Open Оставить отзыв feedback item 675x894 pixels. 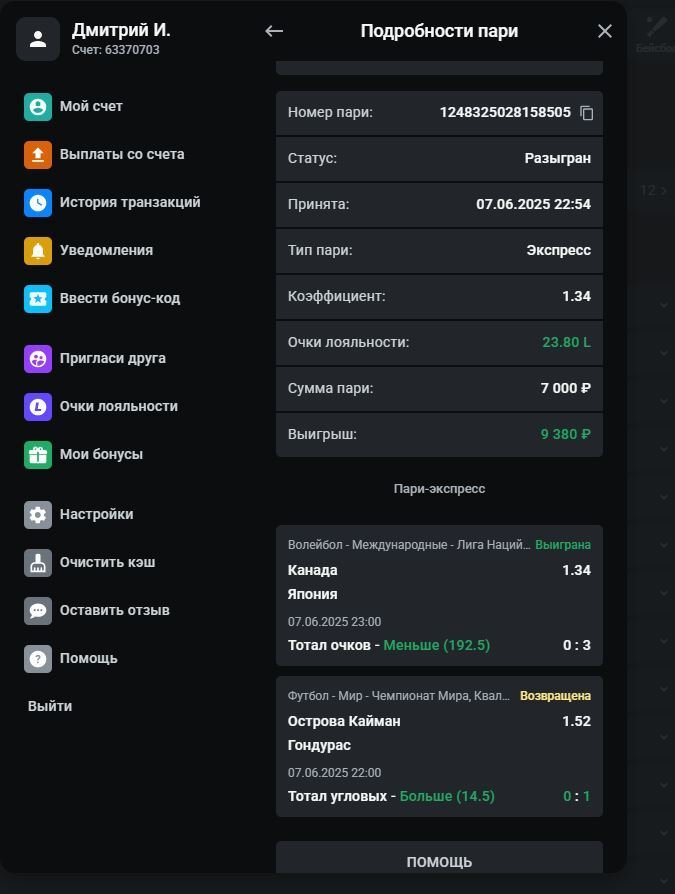click(x=113, y=611)
